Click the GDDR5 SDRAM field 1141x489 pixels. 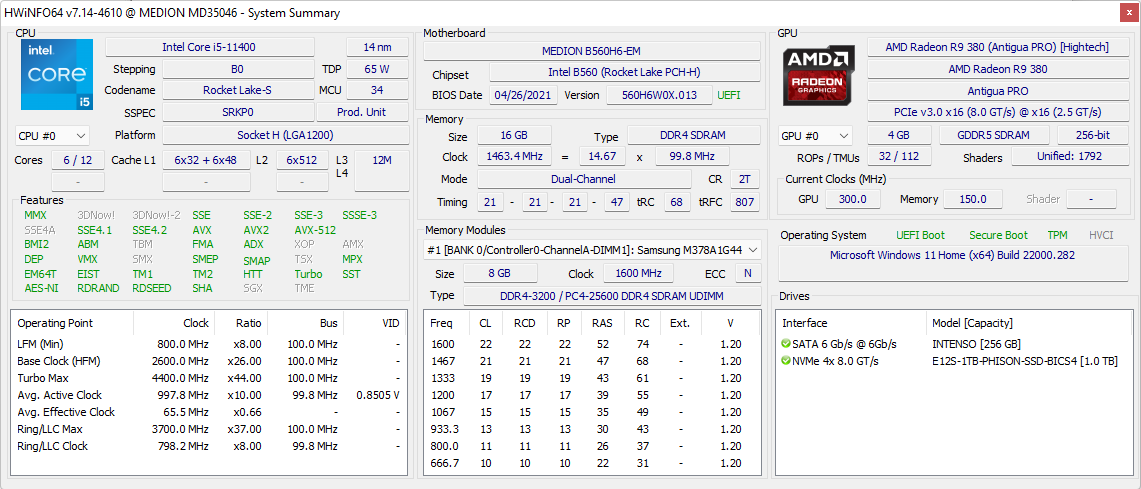(994, 135)
